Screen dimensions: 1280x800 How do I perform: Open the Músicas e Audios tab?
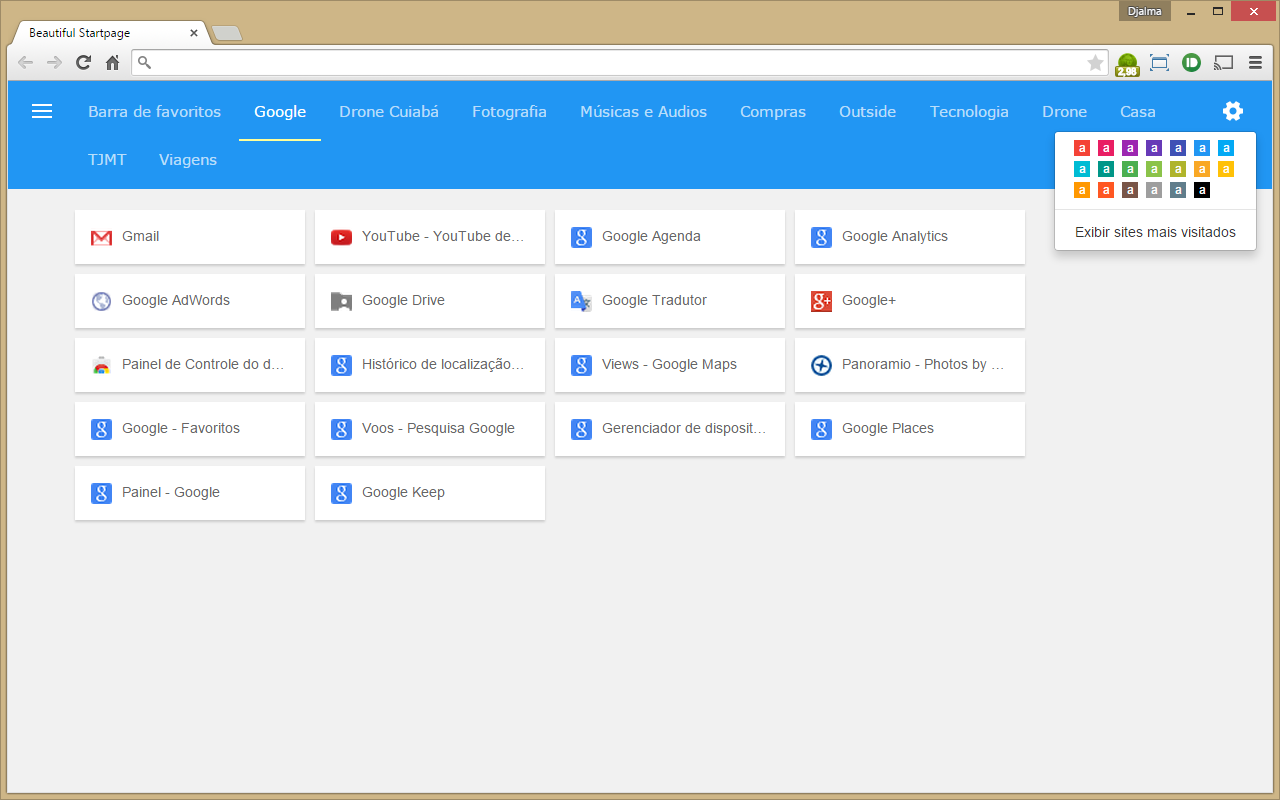click(643, 112)
